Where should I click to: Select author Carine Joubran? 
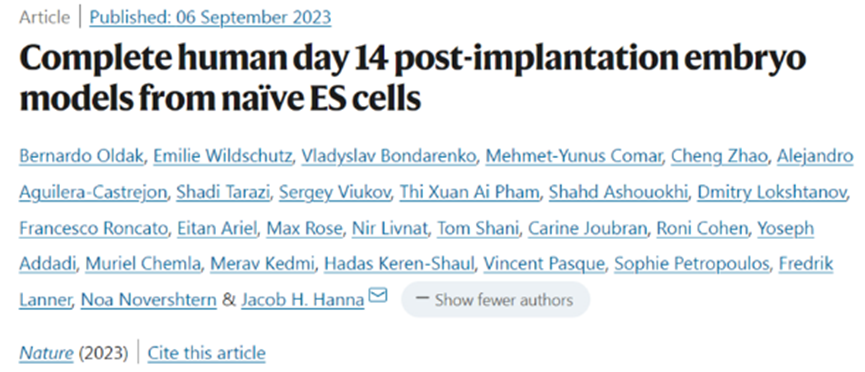coord(588,228)
